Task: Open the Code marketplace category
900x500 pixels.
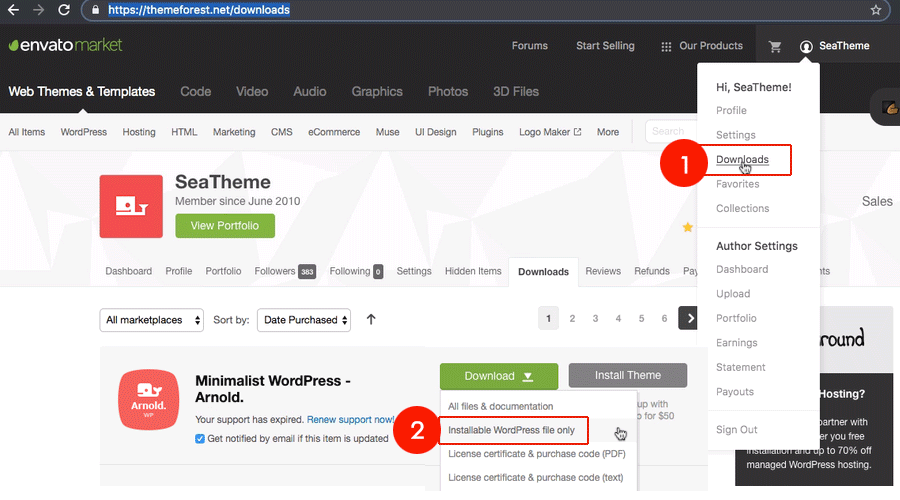Action: coord(196,91)
